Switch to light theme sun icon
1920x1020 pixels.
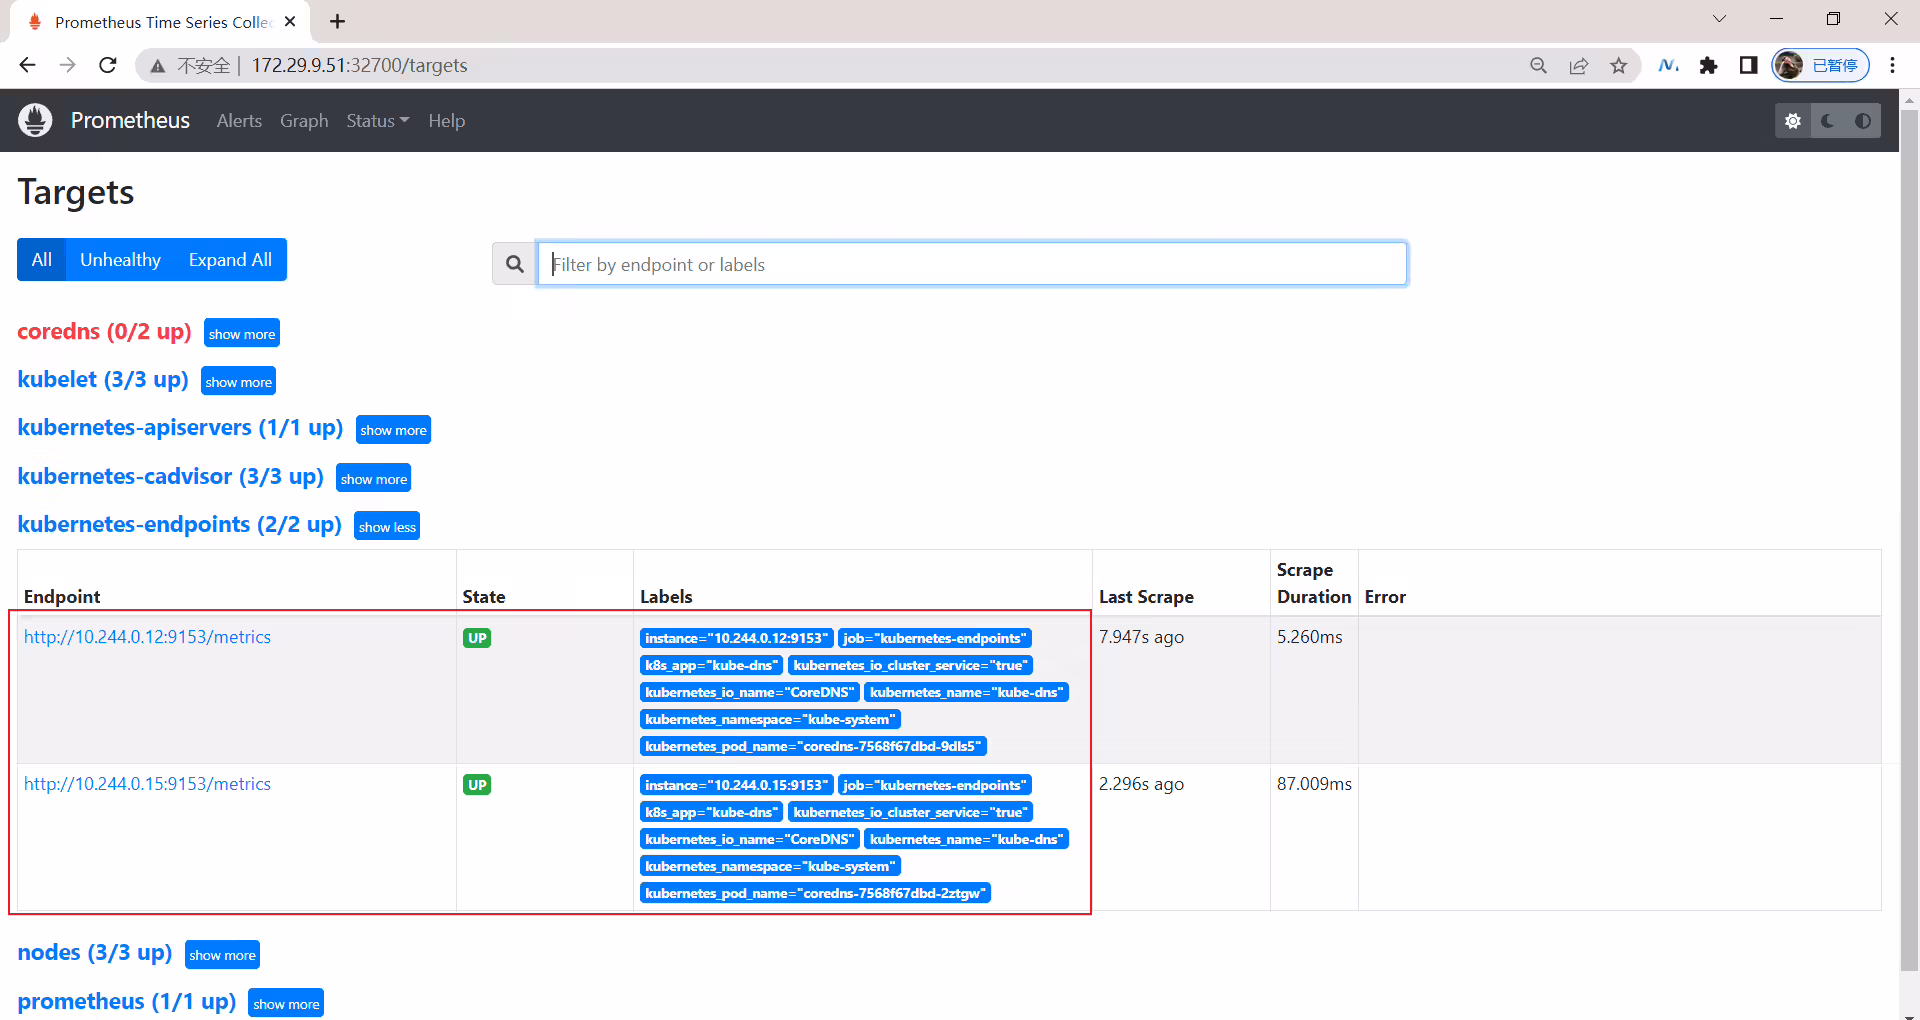click(1793, 121)
